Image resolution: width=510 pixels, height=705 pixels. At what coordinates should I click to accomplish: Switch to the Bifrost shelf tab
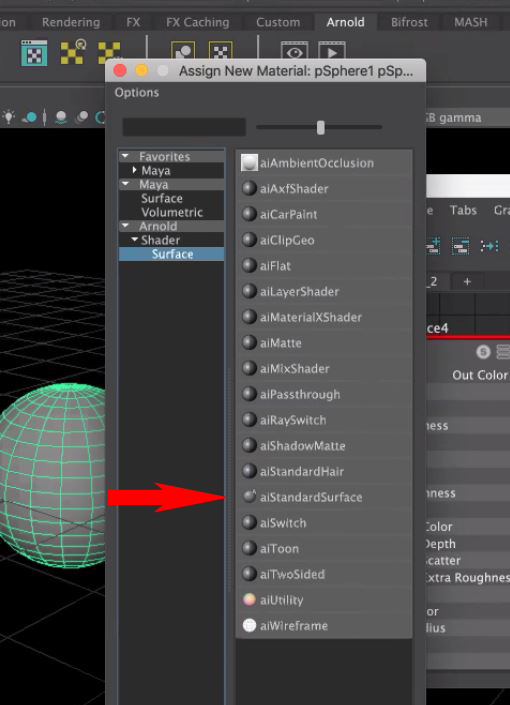(x=409, y=22)
